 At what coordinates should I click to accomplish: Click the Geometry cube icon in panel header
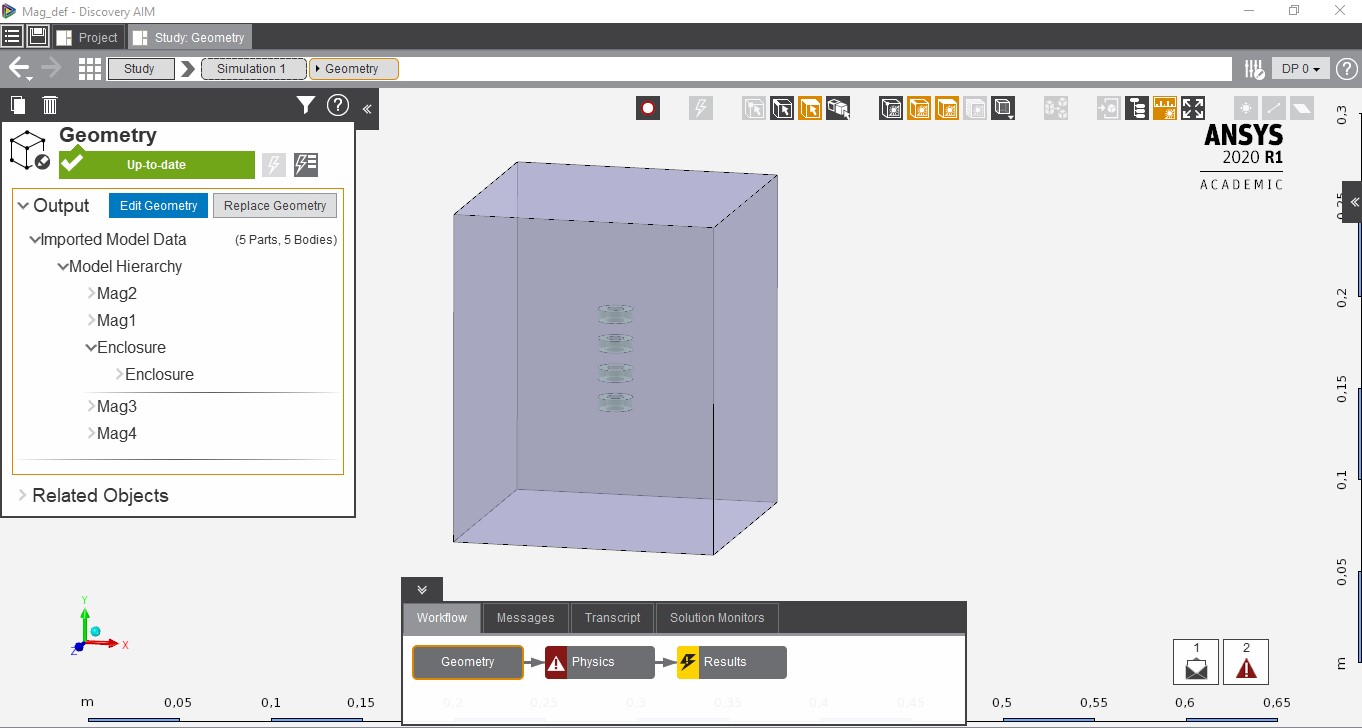click(30, 151)
